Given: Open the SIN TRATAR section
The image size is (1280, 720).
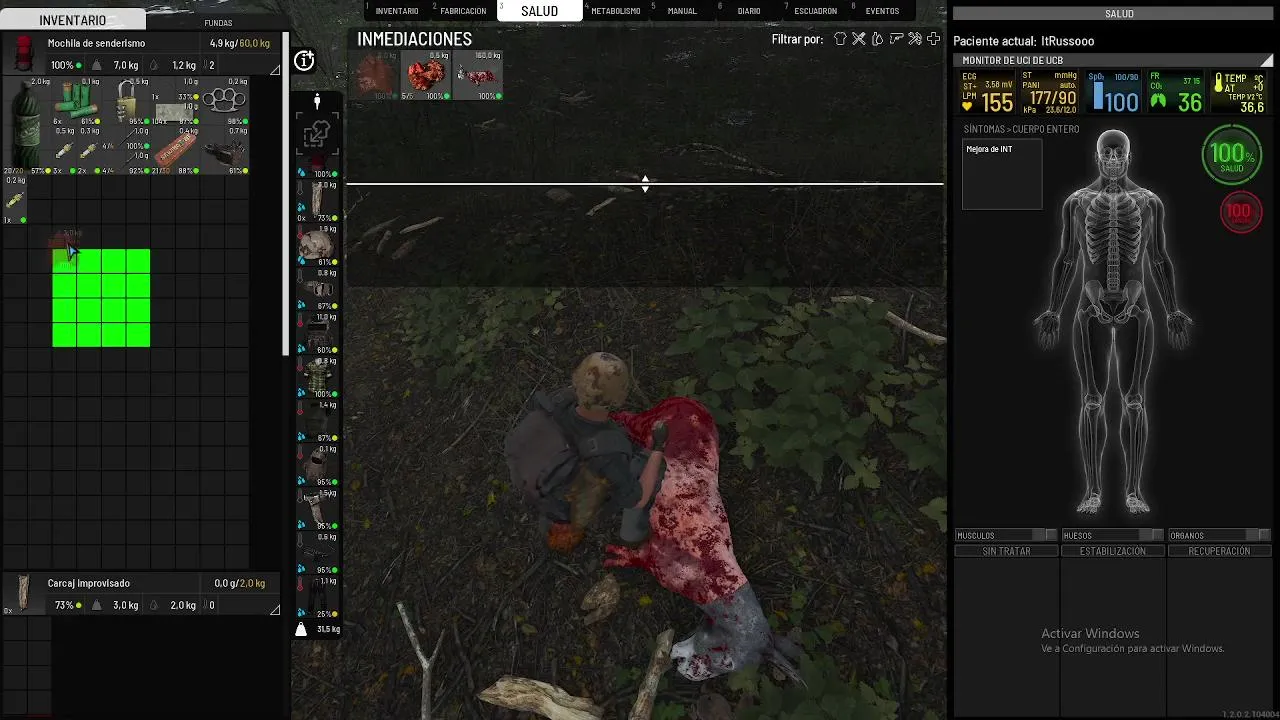Looking at the screenshot, I should (x=1005, y=551).
